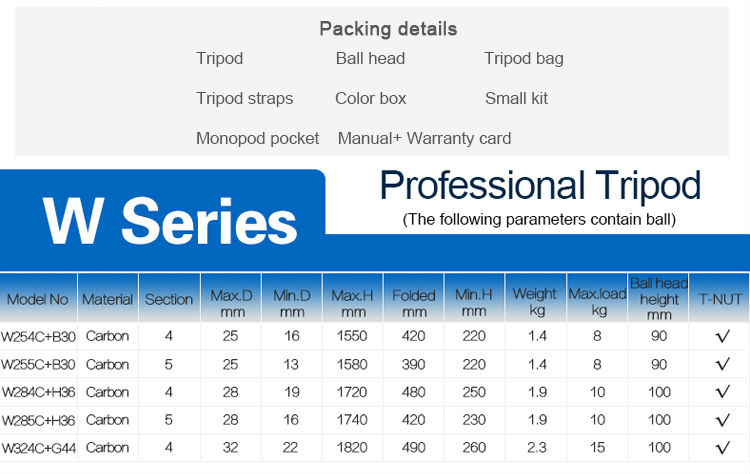
Task: Click the Max.load kg column header
Action: click(x=597, y=300)
